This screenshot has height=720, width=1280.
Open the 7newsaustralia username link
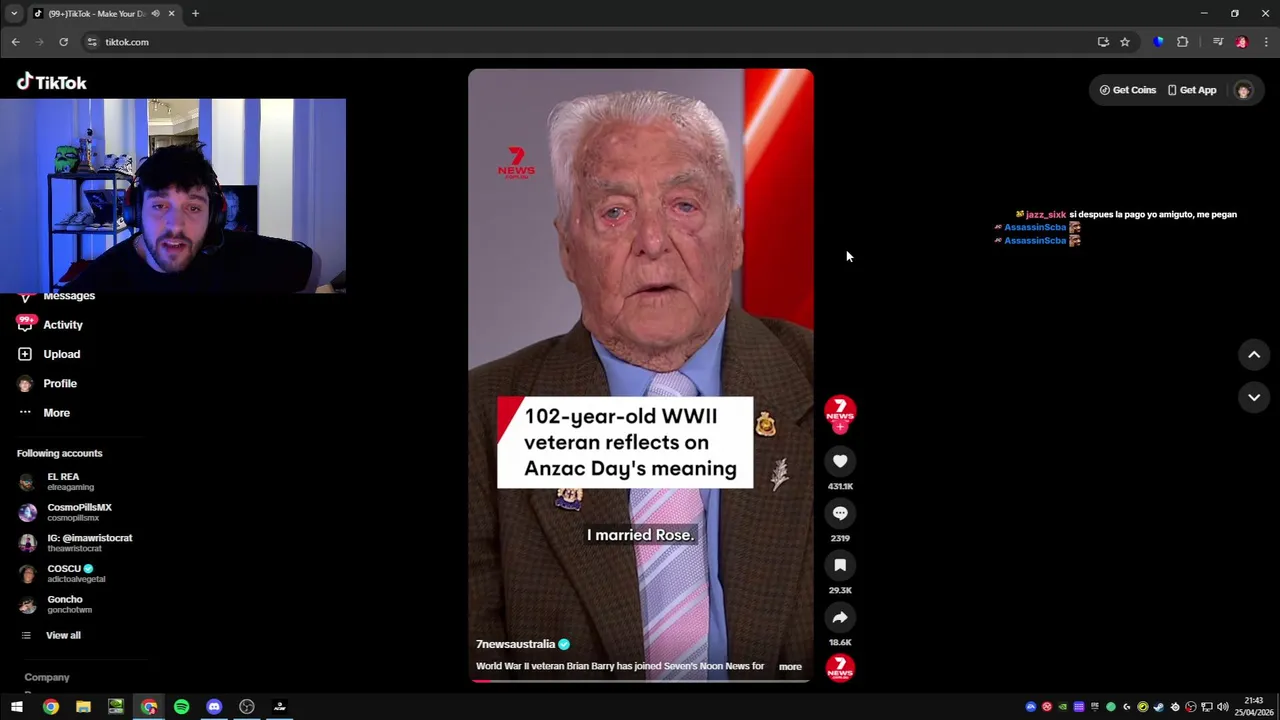515,644
